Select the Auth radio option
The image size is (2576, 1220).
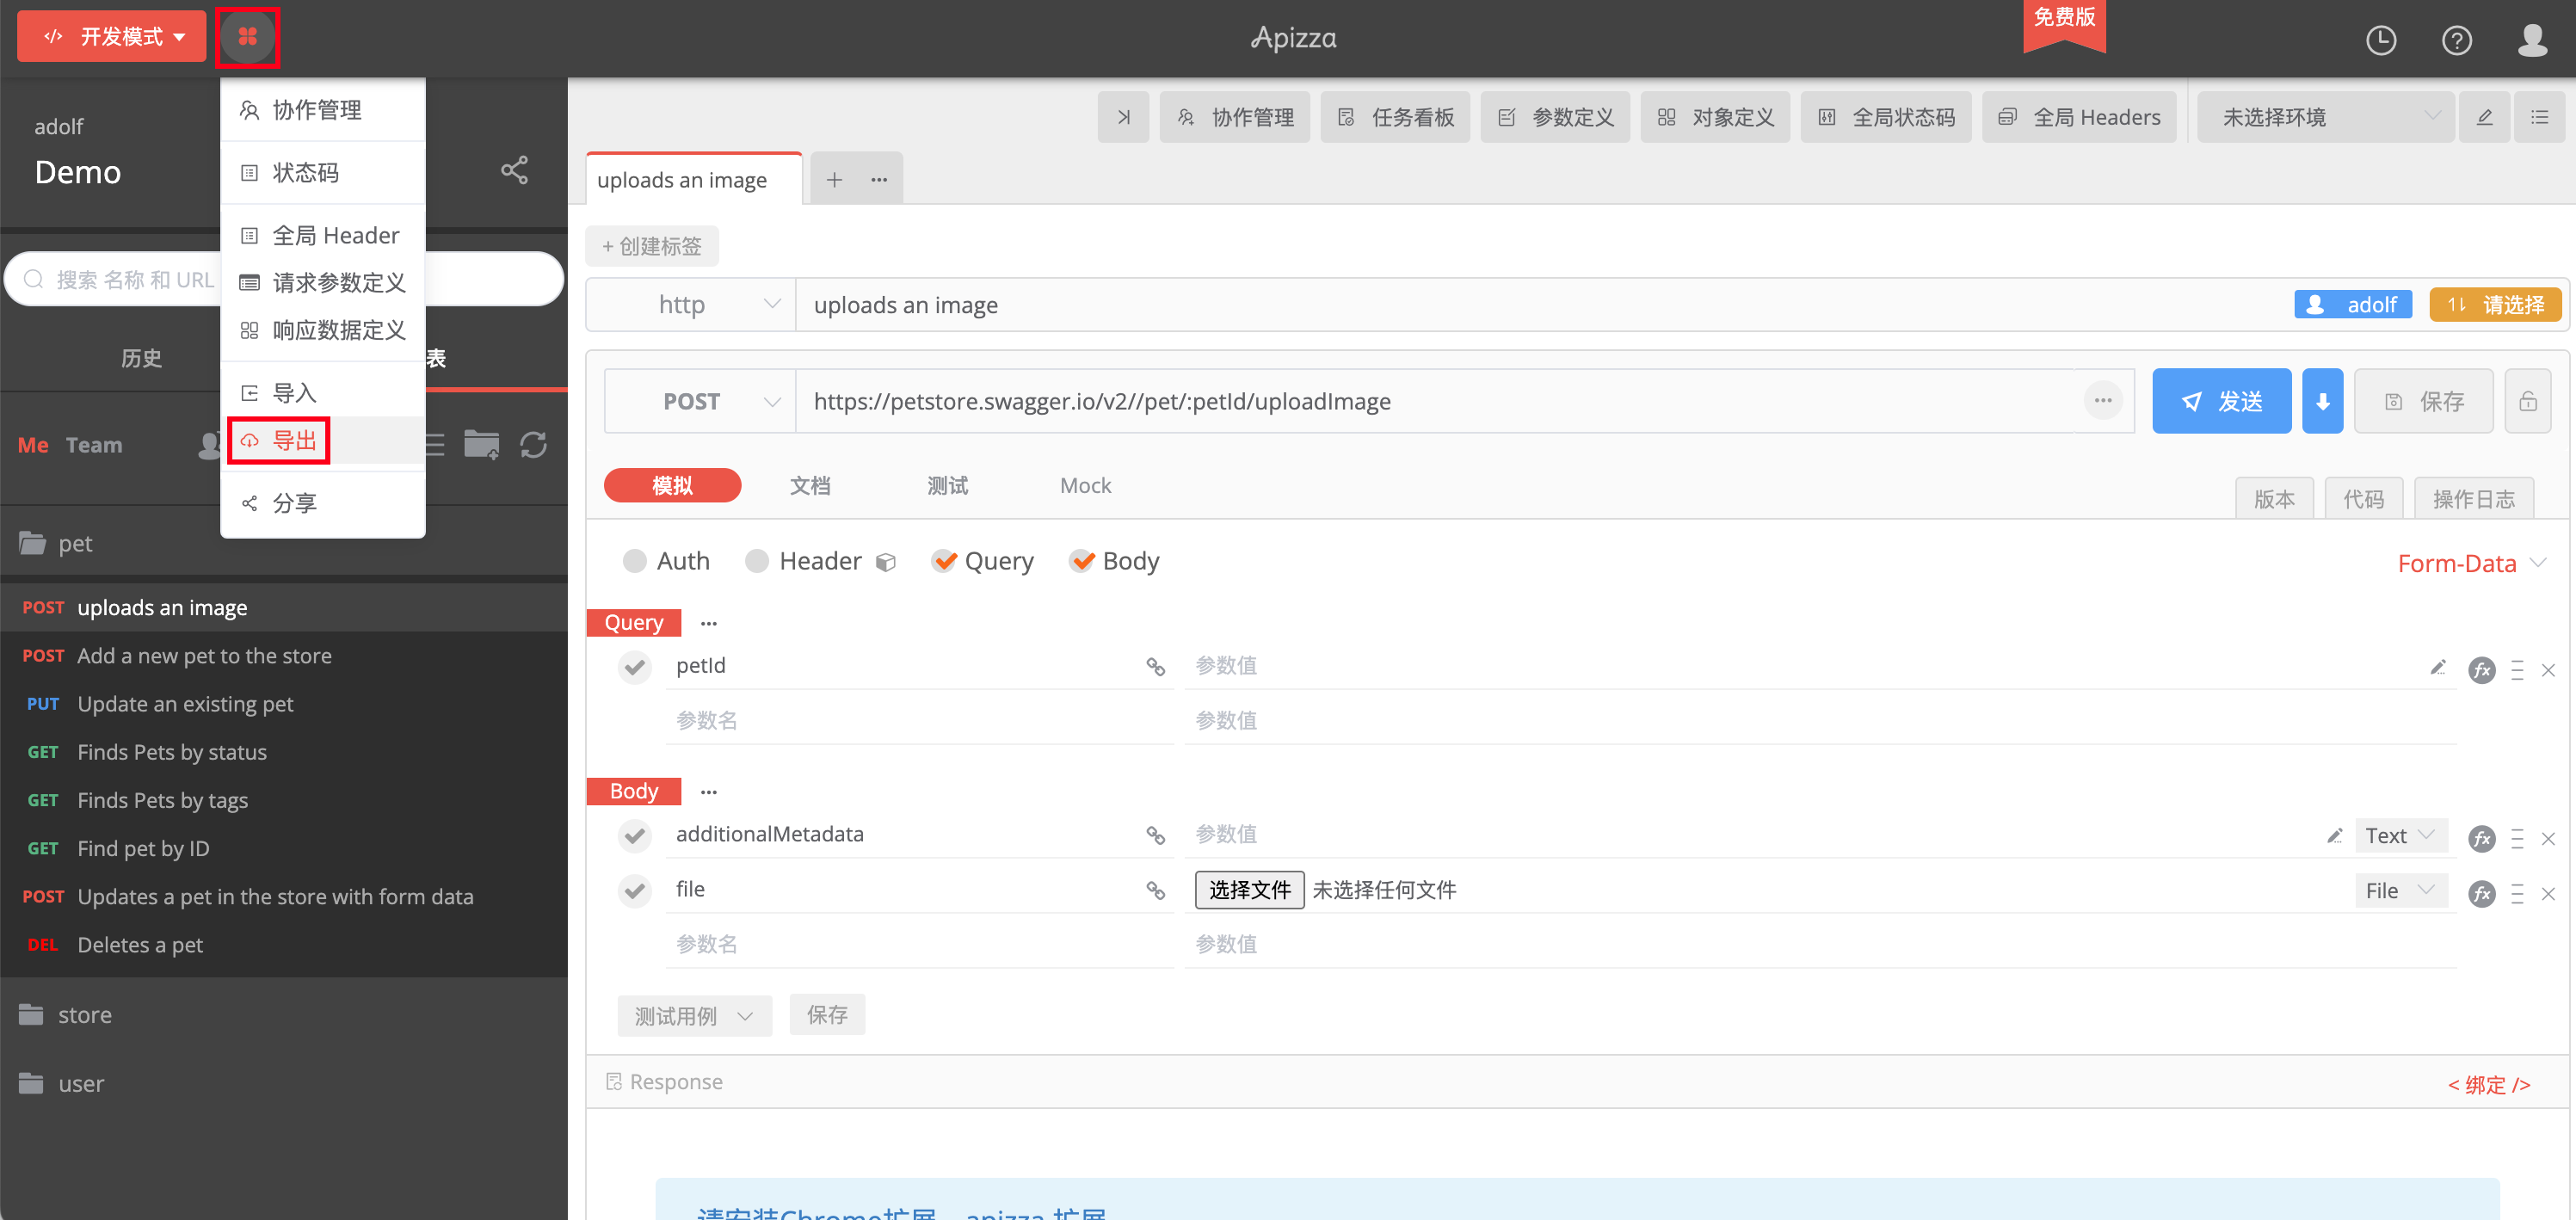click(x=635, y=561)
